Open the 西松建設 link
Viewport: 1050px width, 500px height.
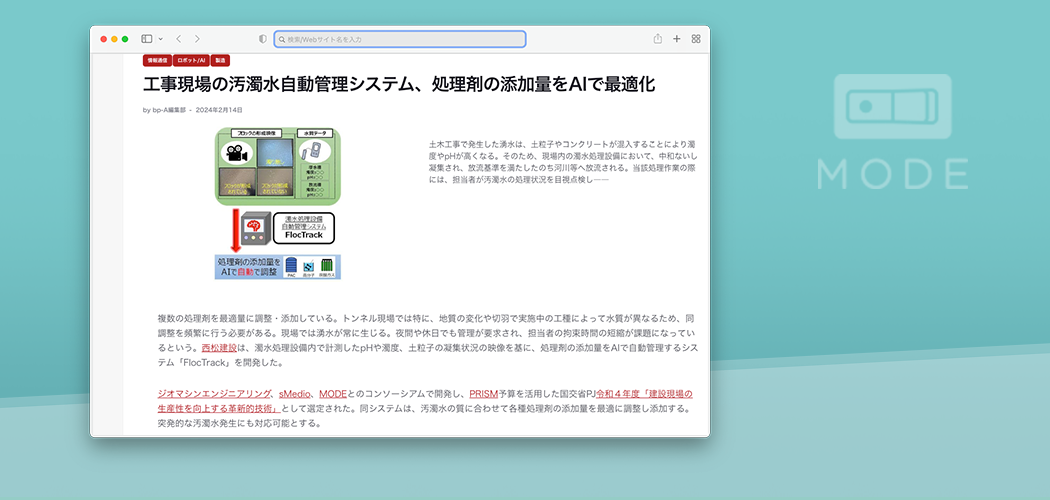pyautogui.click(x=218, y=348)
